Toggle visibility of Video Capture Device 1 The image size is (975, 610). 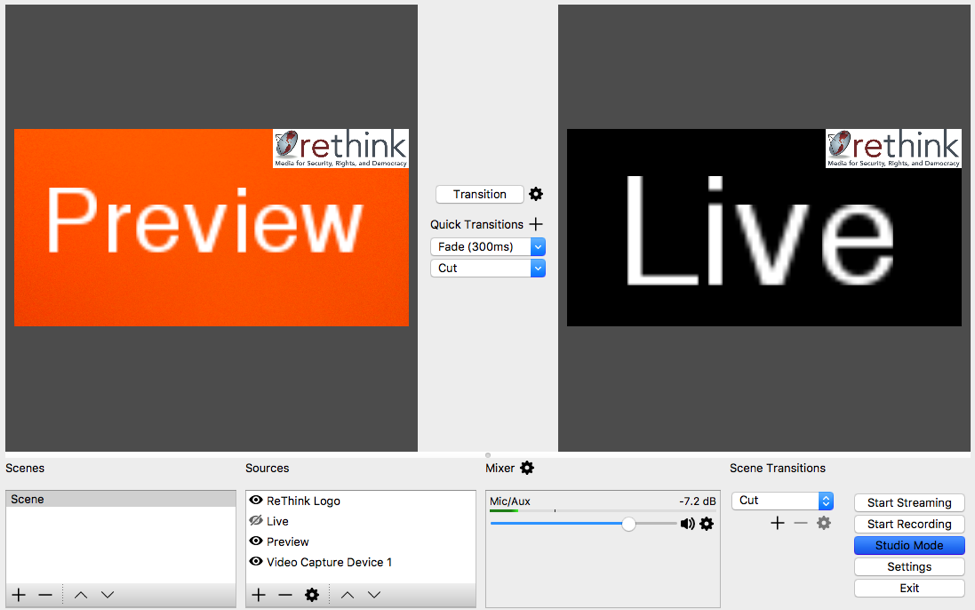click(x=256, y=562)
